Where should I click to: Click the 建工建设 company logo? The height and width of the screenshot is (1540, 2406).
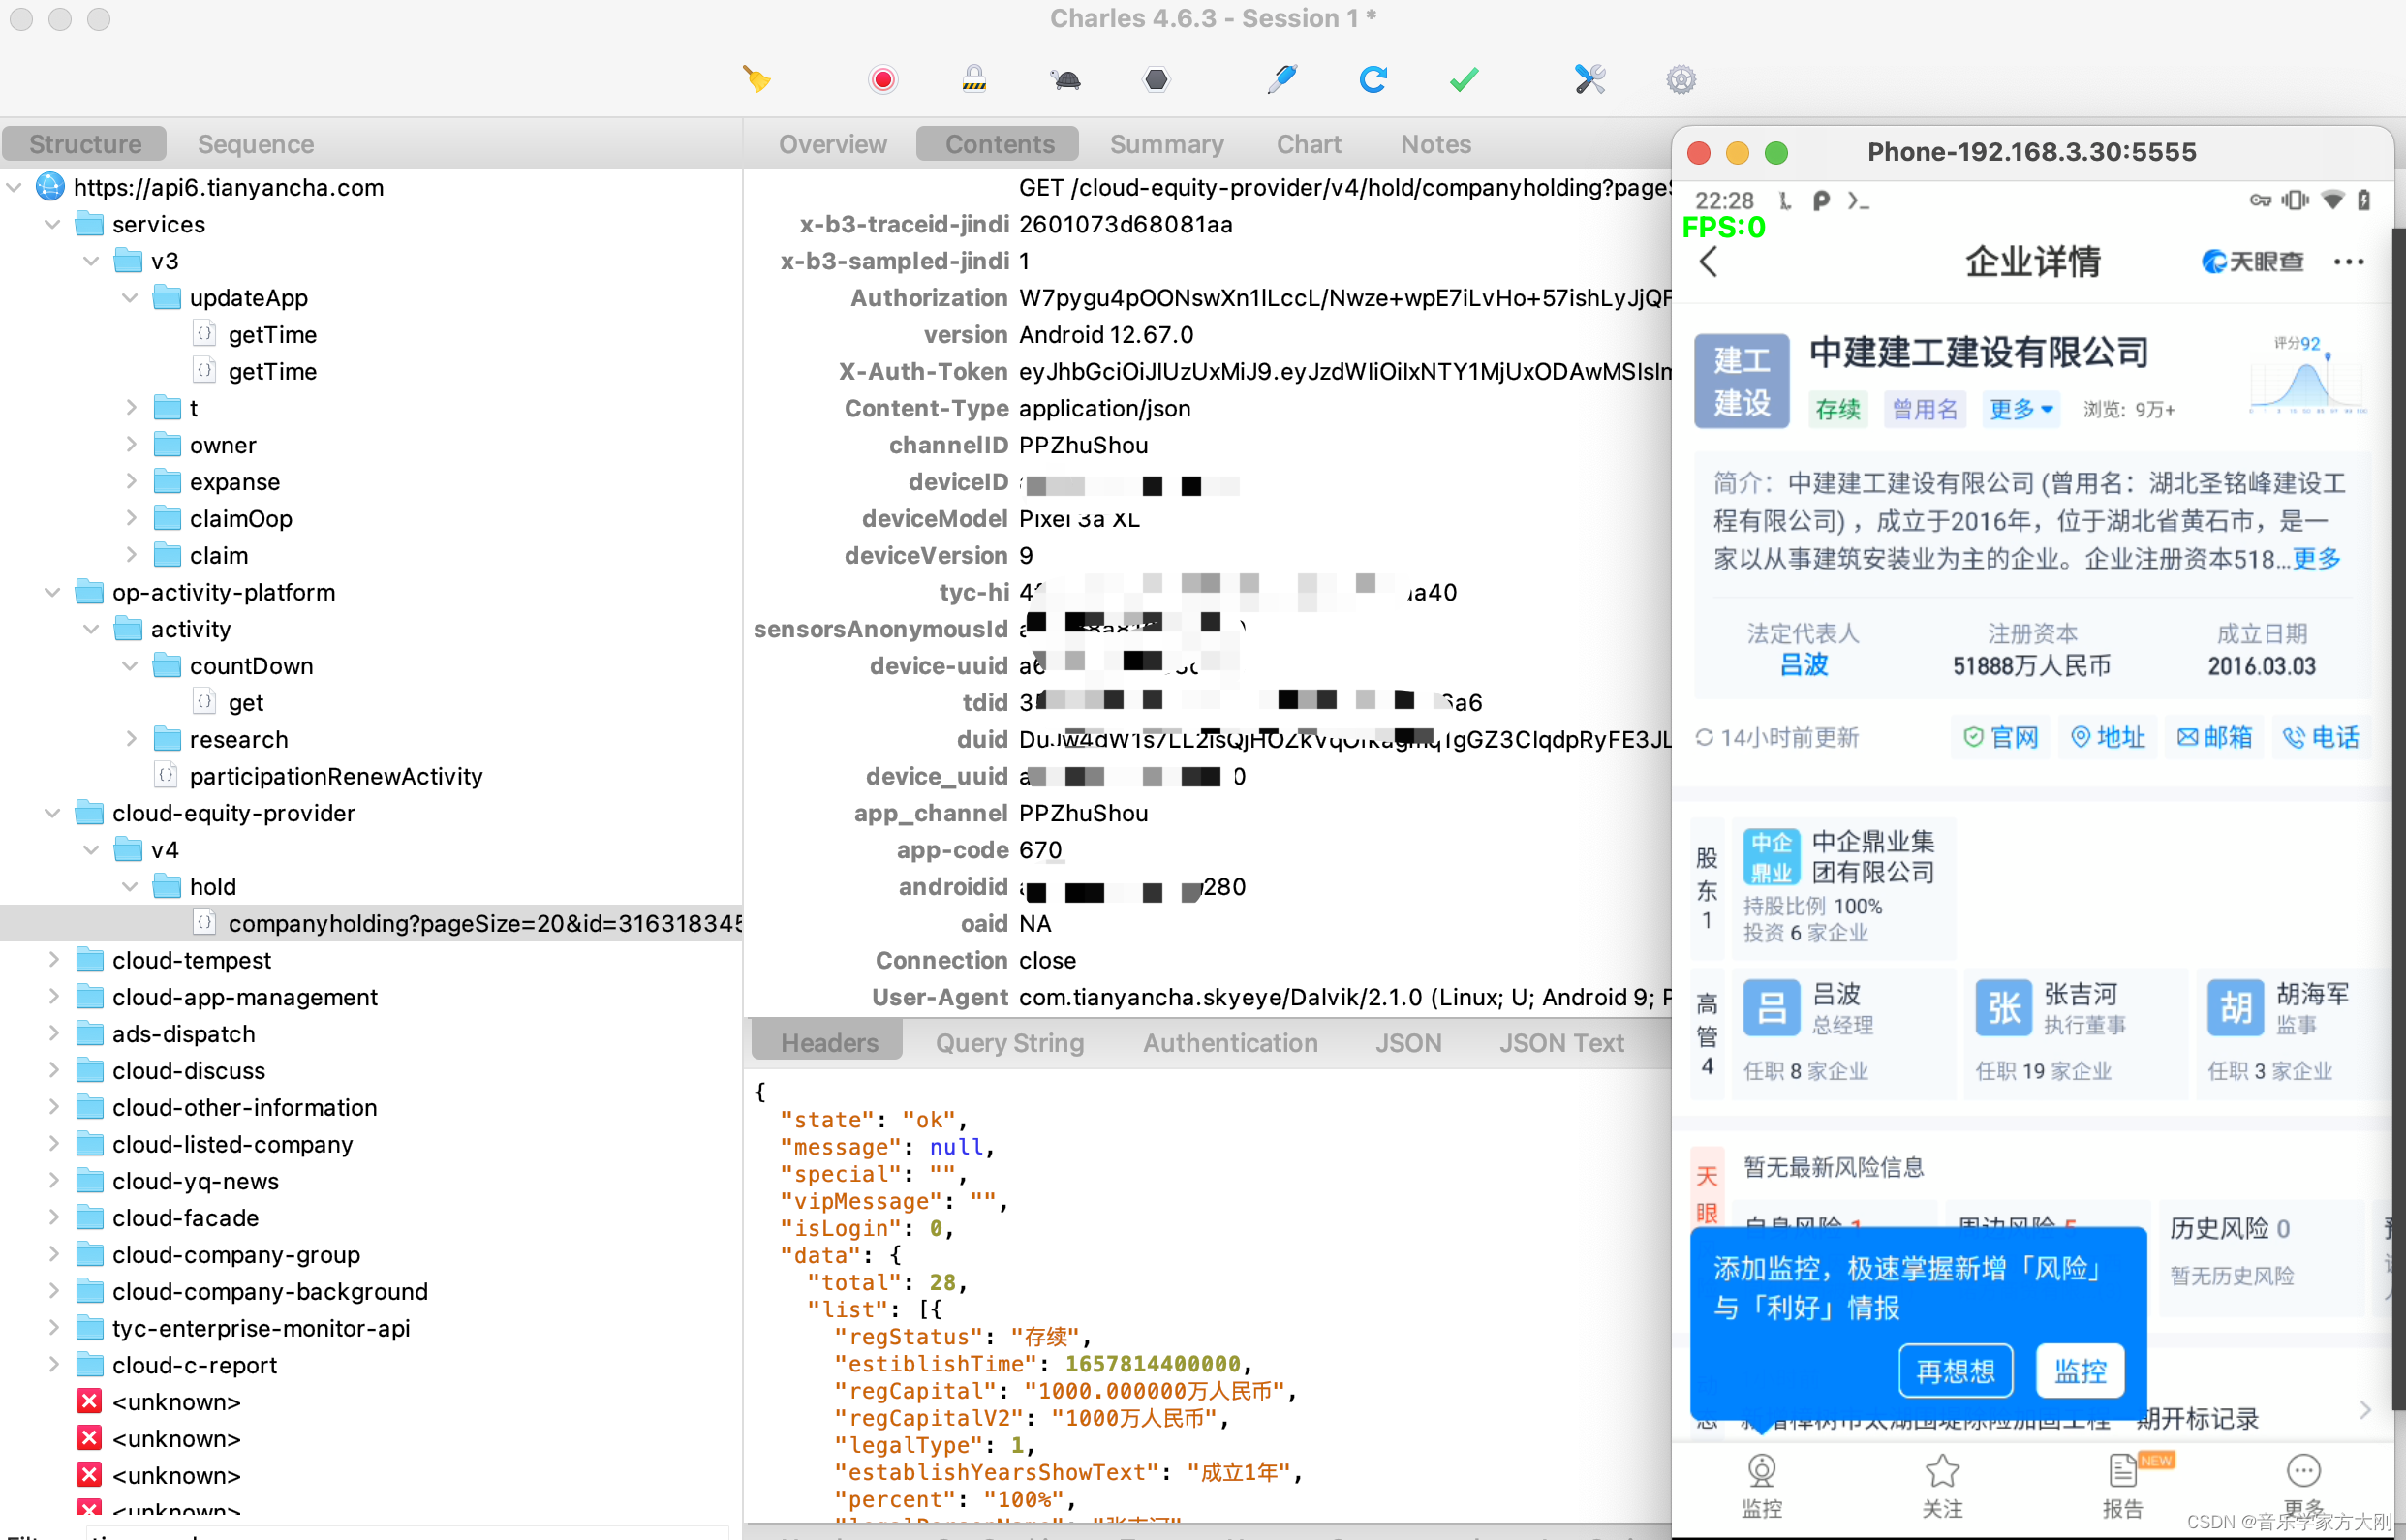pos(1741,381)
